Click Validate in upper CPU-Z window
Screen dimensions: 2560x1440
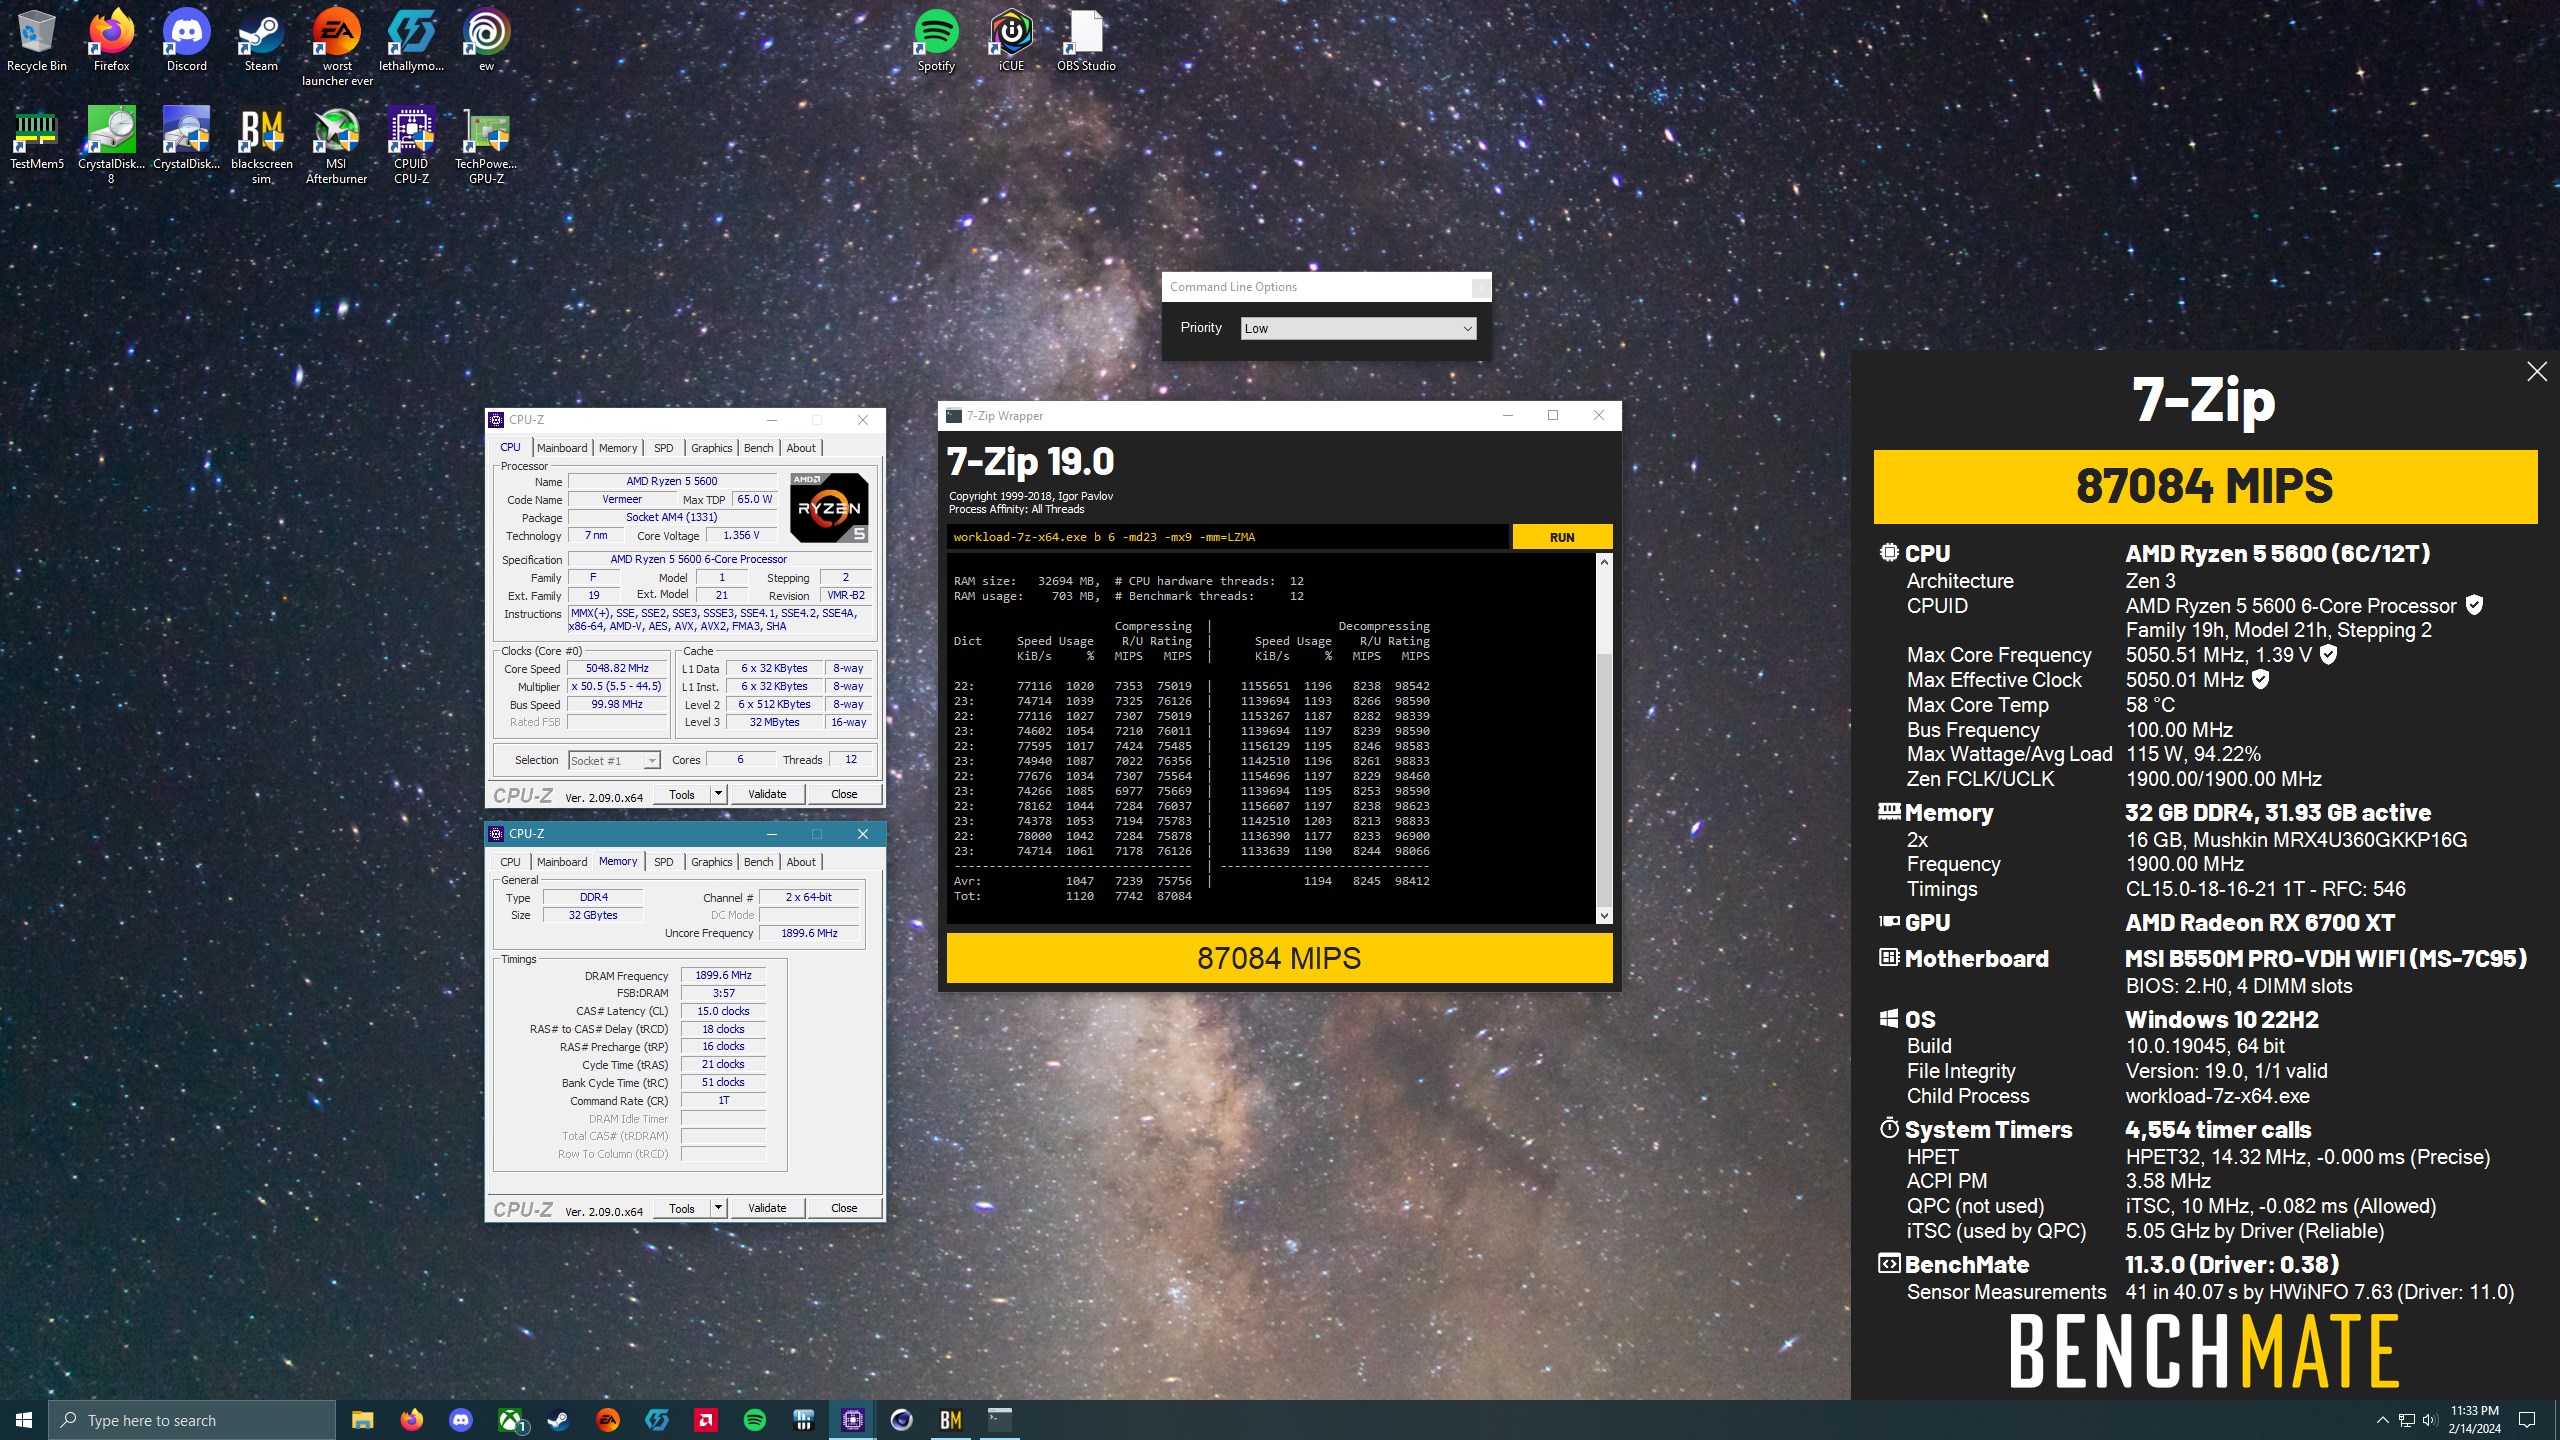click(767, 794)
